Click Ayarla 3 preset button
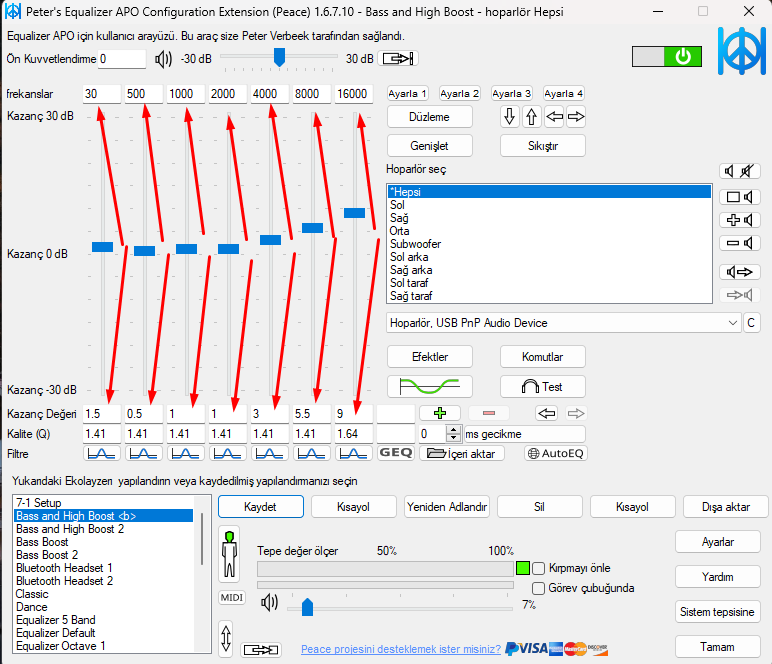 click(x=512, y=94)
